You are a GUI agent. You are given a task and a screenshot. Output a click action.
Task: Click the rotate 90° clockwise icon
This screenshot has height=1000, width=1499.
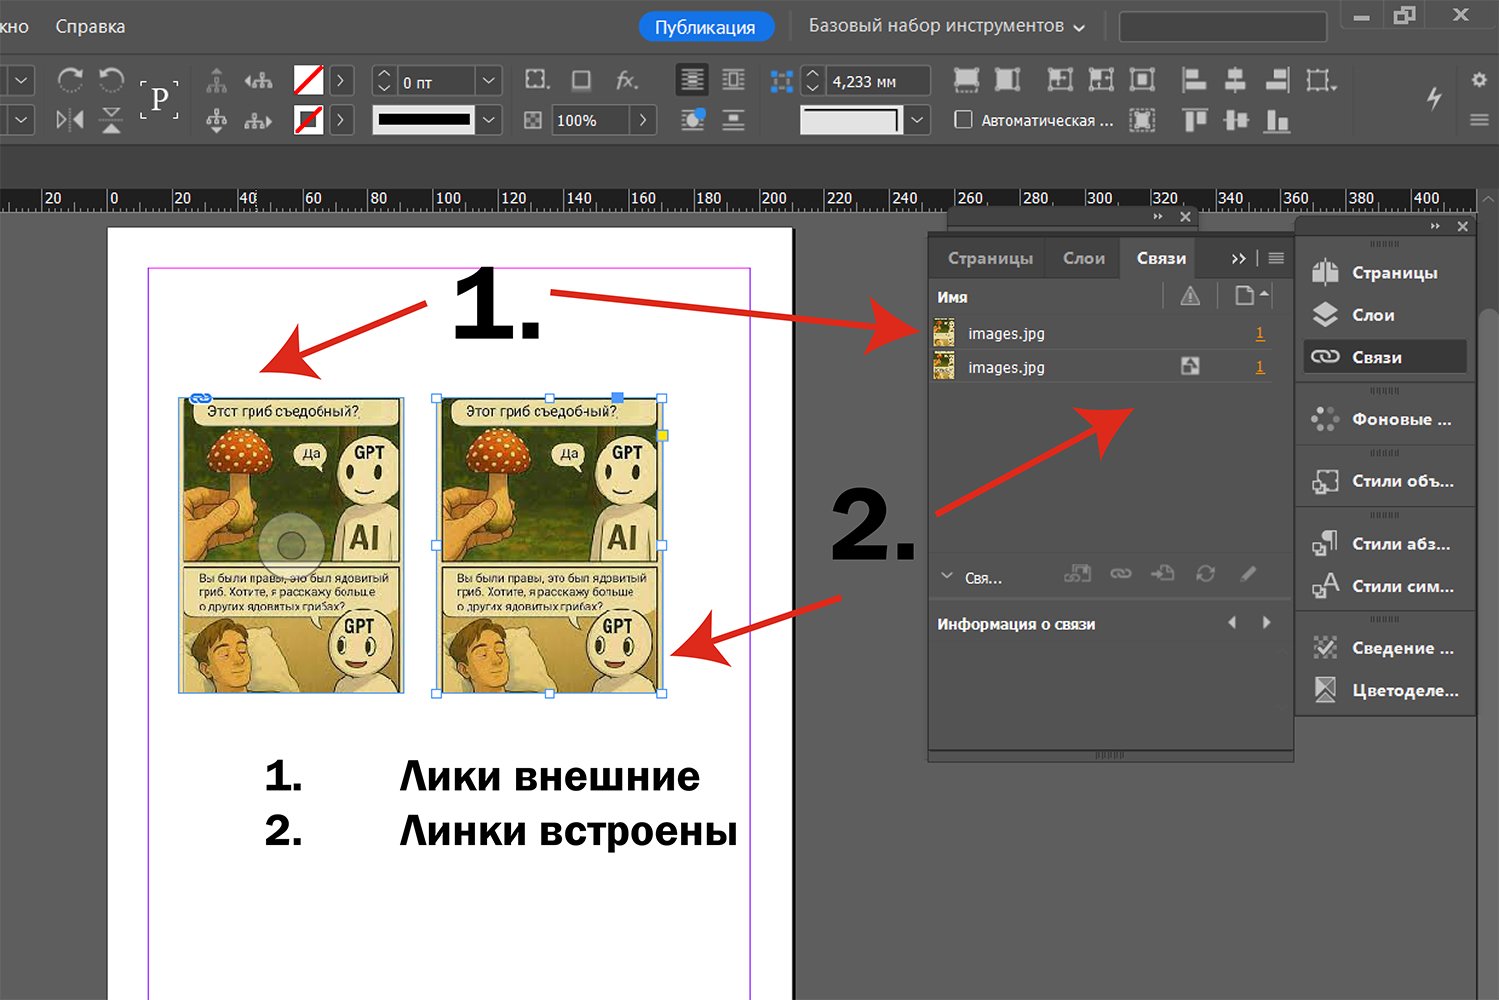point(70,80)
